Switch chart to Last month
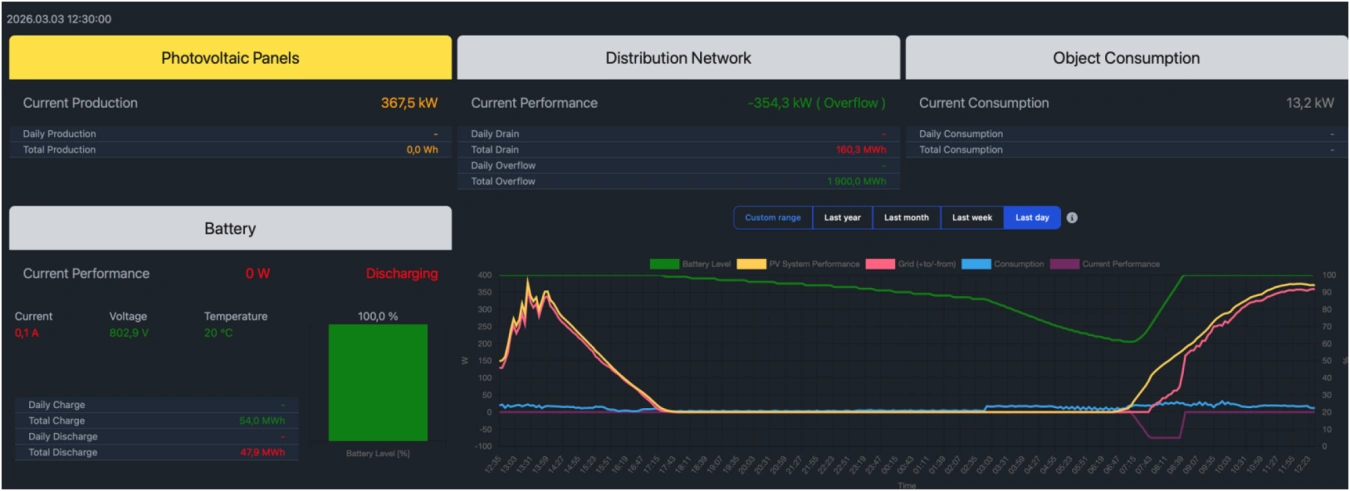The image size is (1350, 491). pyautogui.click(x=906, y=218)
